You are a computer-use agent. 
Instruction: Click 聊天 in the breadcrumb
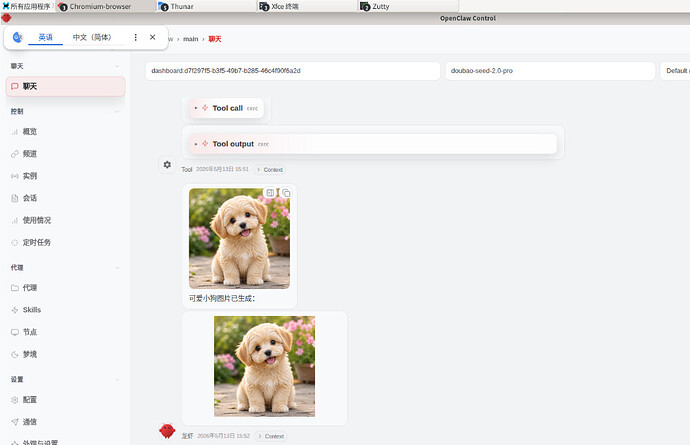(215, 39)
